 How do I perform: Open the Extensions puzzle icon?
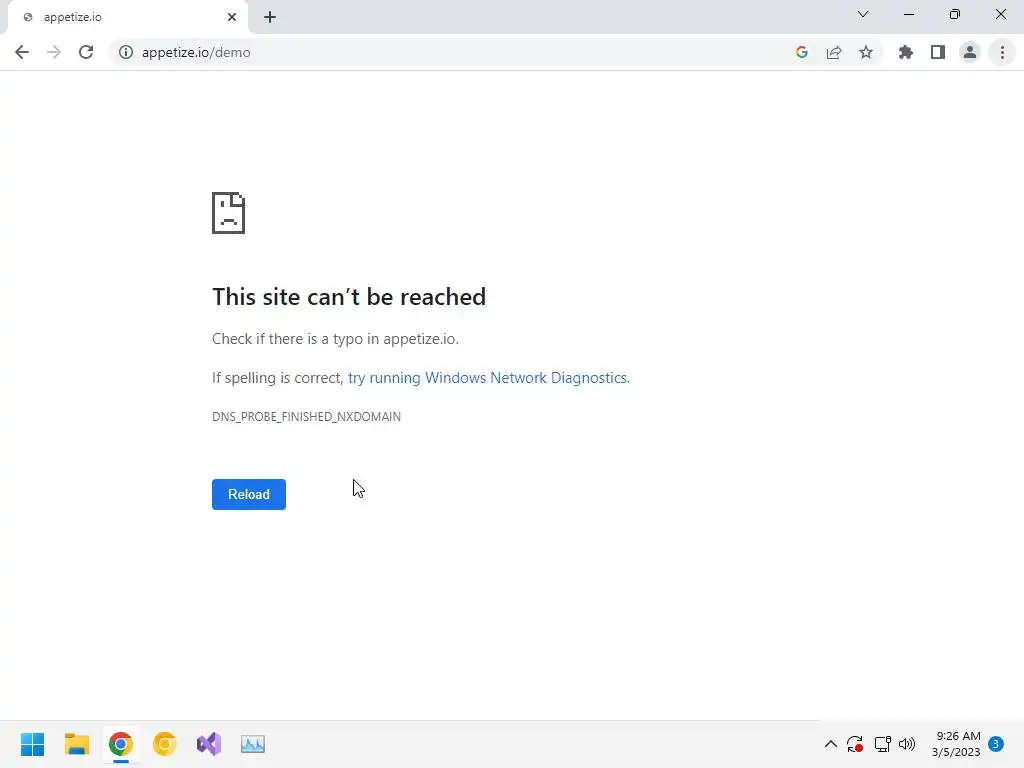click(906, 52)
